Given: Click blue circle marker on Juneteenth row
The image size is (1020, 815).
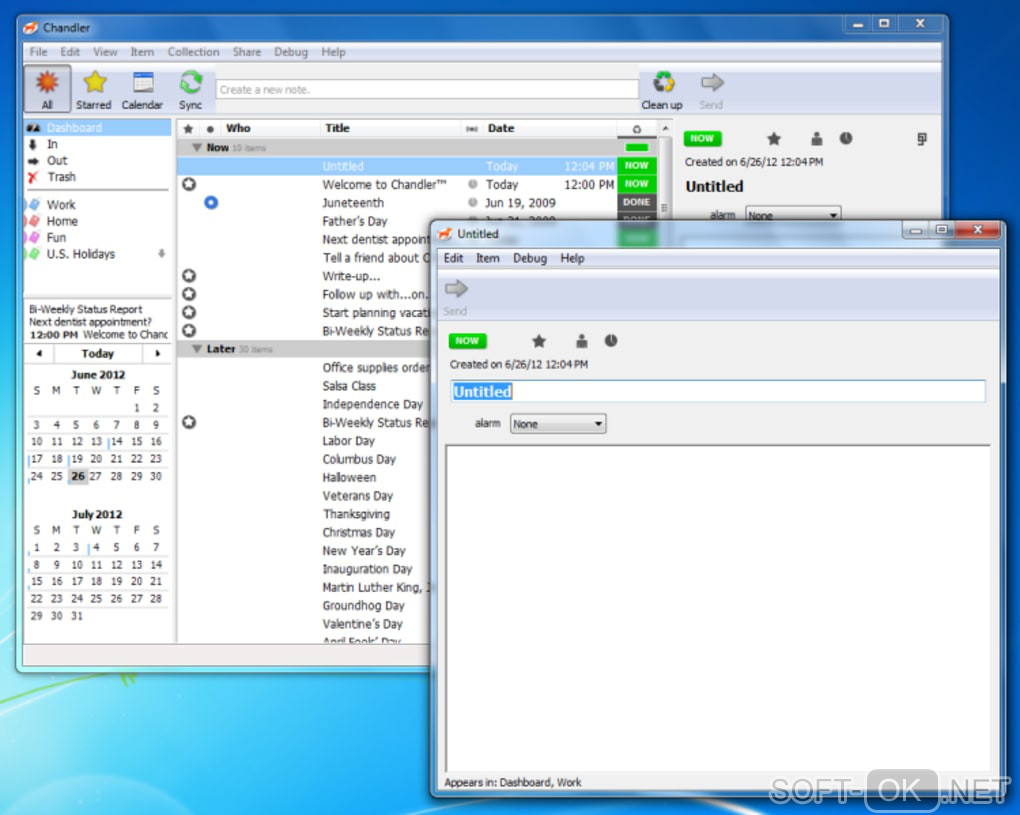Looking at the screenshot, I should coord(211,202).
